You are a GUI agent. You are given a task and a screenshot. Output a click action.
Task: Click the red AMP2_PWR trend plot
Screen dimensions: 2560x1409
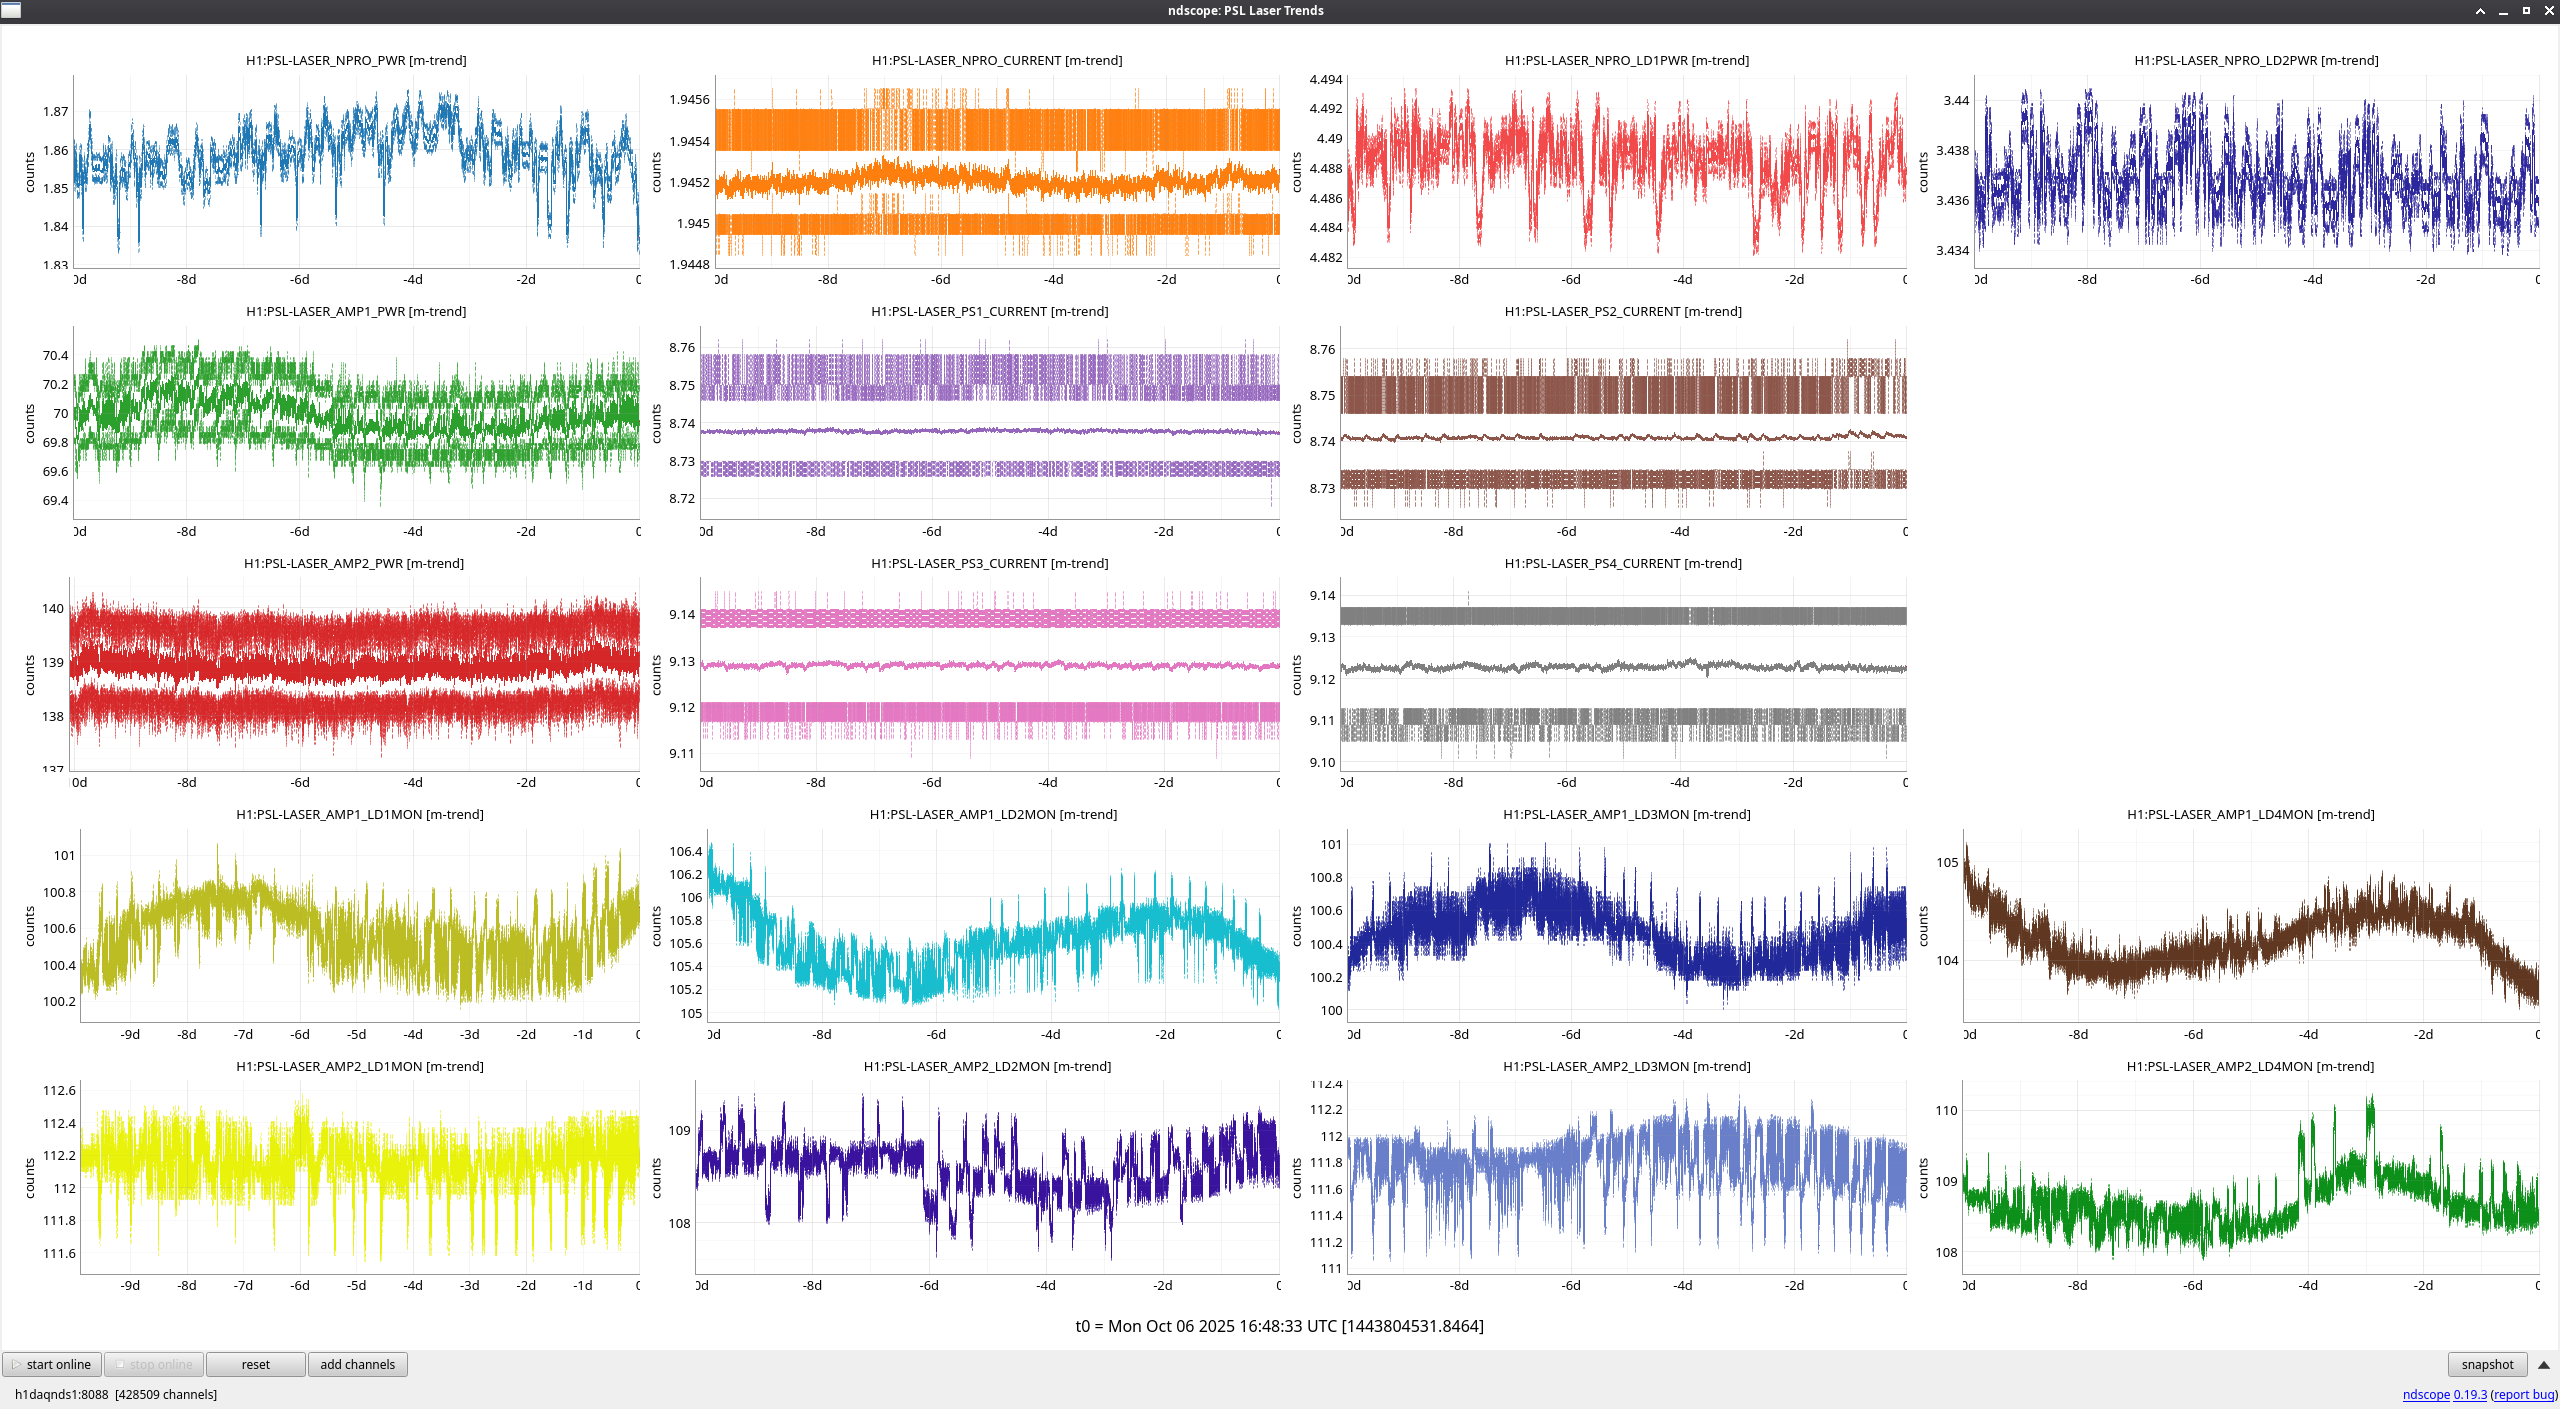point(355,672)
